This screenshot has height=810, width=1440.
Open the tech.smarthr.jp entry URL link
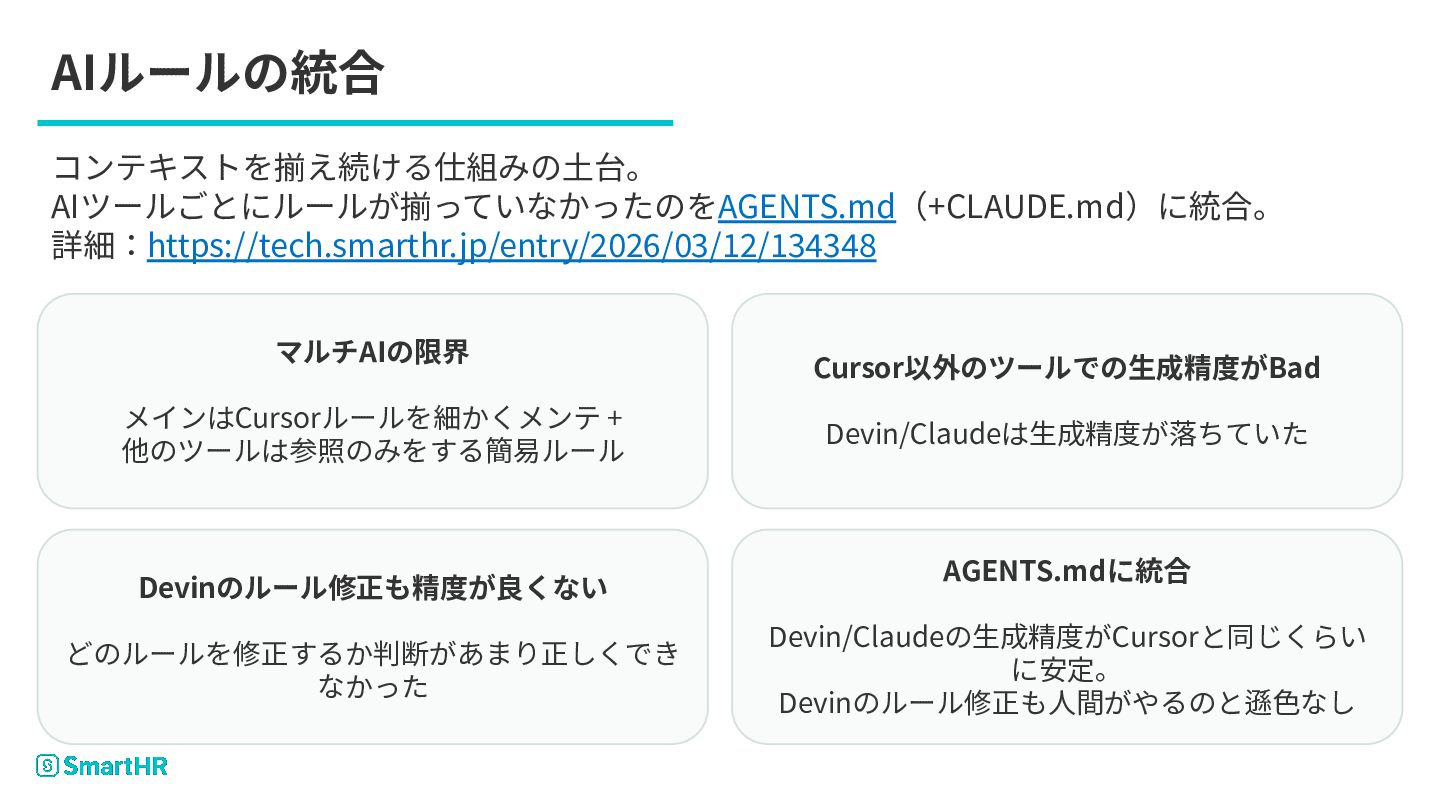pos(511,245)
